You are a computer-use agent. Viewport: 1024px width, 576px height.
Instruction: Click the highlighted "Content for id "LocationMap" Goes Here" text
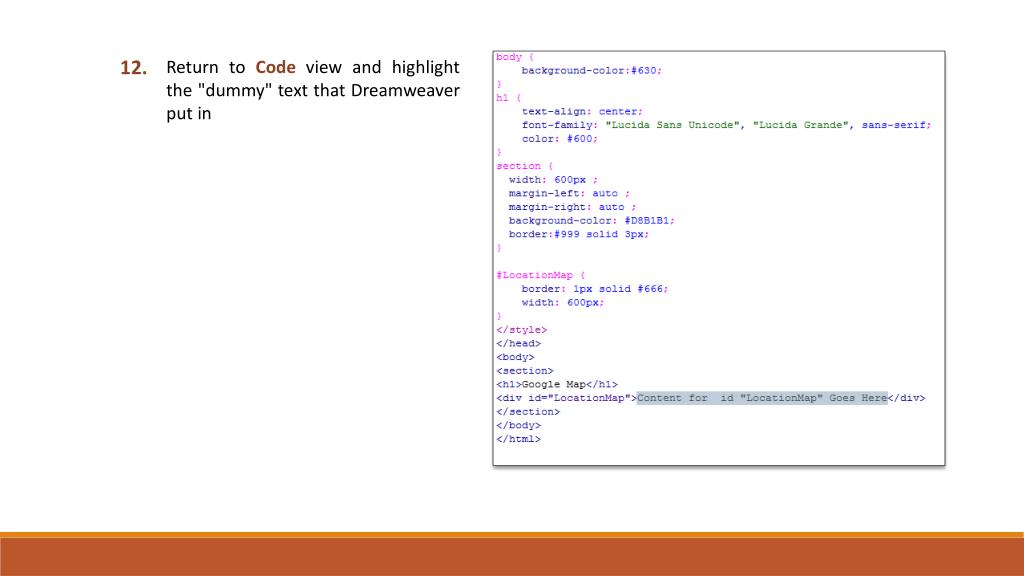point(761,398)
